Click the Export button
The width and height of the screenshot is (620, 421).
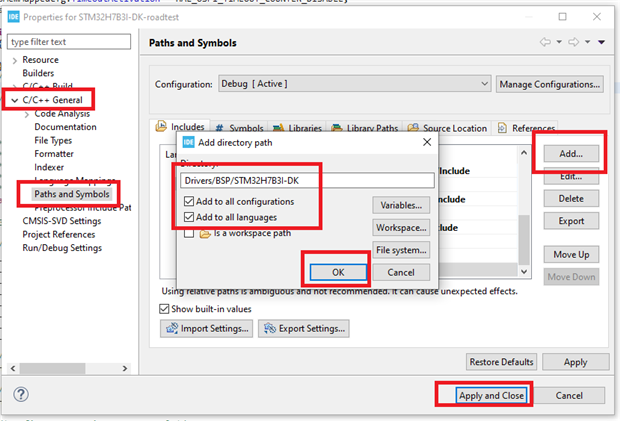tap(571, 221)
